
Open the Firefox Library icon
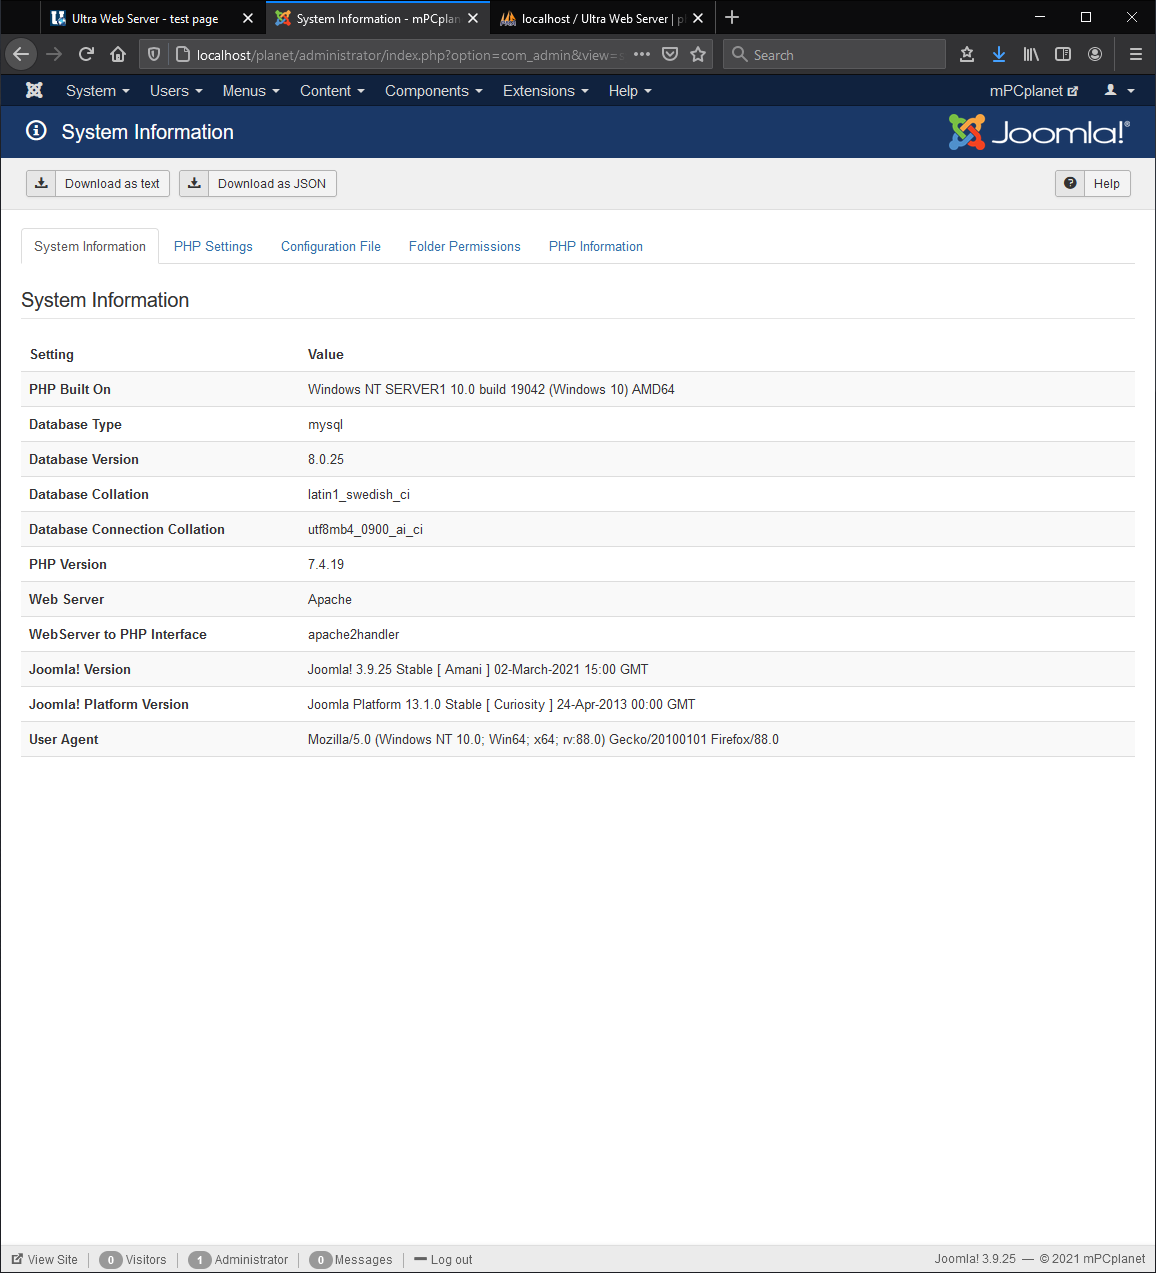[x=1031, y=54]
